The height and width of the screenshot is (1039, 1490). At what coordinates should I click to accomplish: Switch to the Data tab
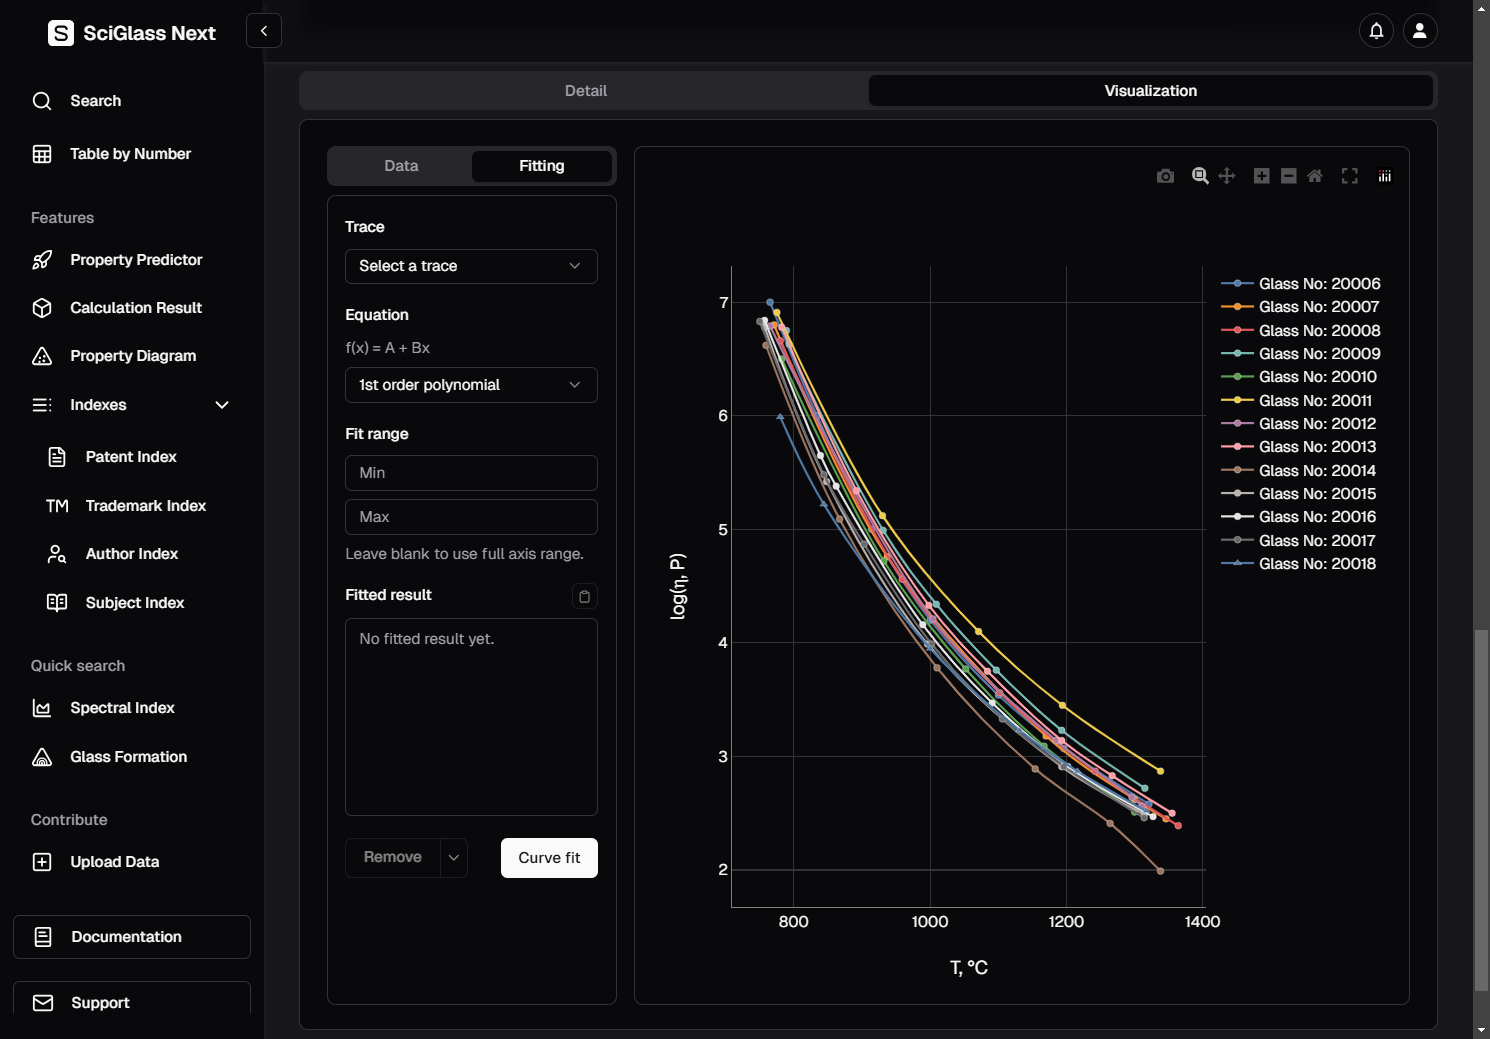[401, 166]
